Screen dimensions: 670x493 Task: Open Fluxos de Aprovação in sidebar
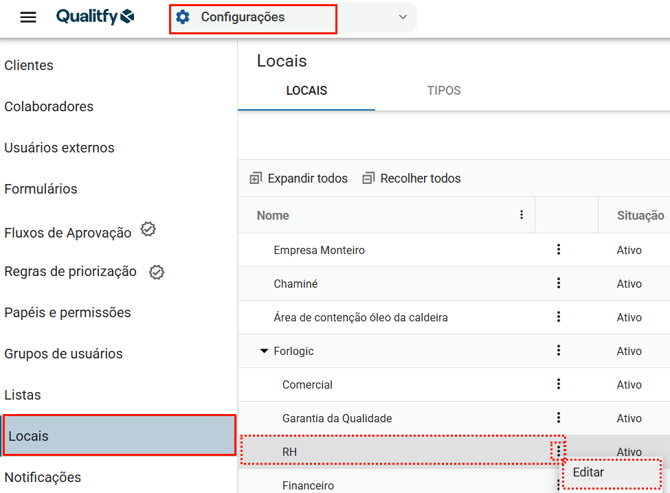tap(68, 232)
